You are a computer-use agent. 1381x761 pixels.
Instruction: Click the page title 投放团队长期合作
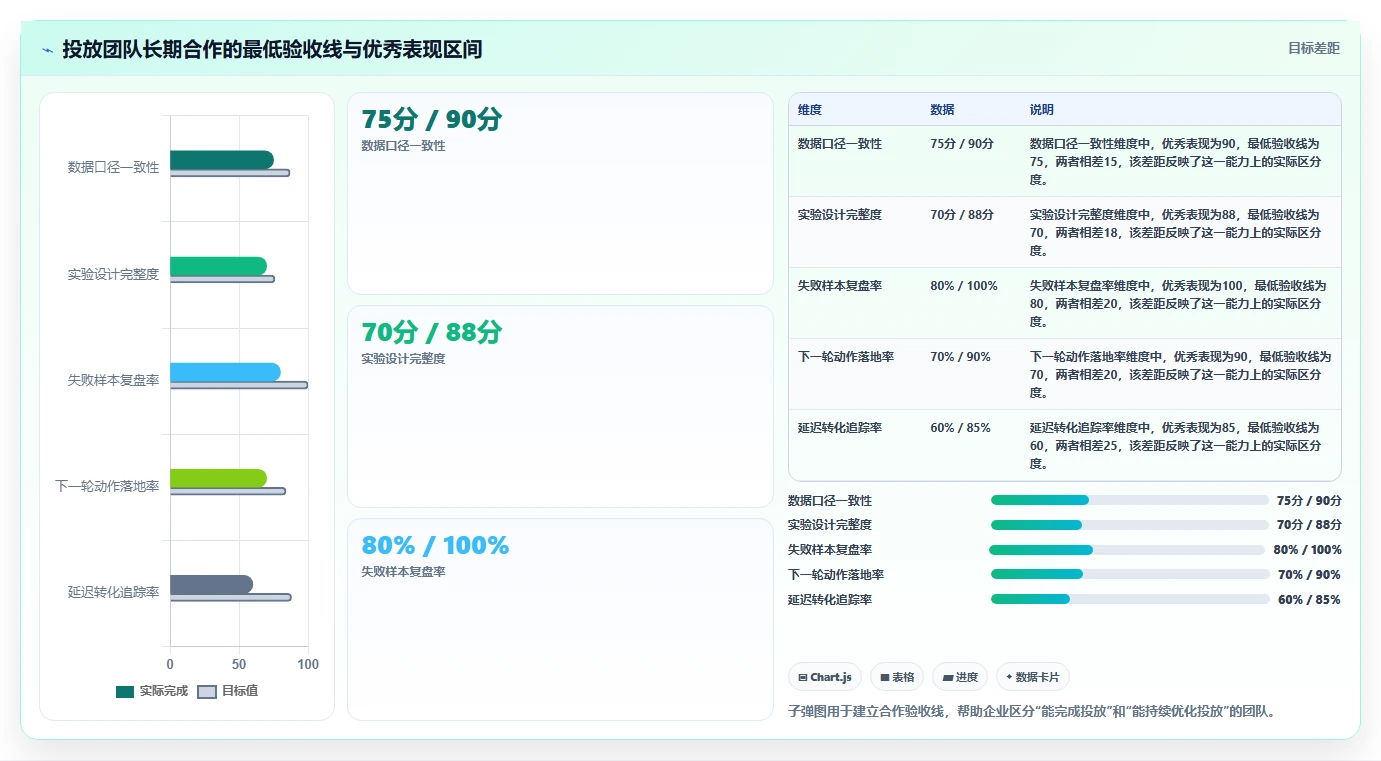click(272, 49)
